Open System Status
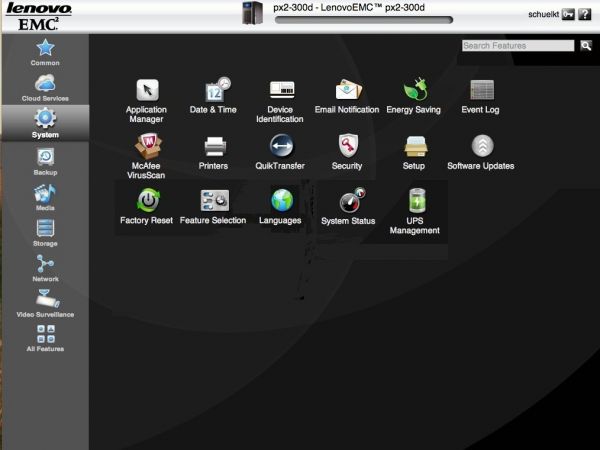600x450 pixels. pos(348,207)
